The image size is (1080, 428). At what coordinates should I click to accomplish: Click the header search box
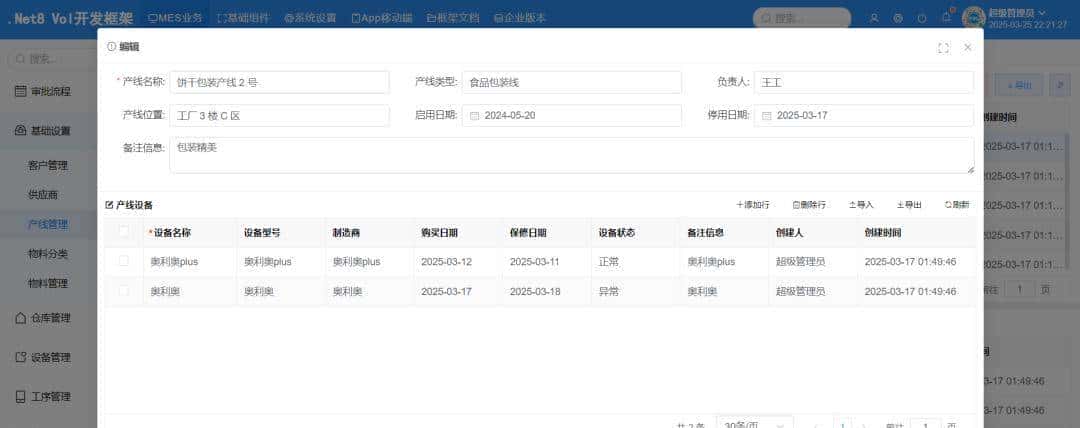(802, 18)
